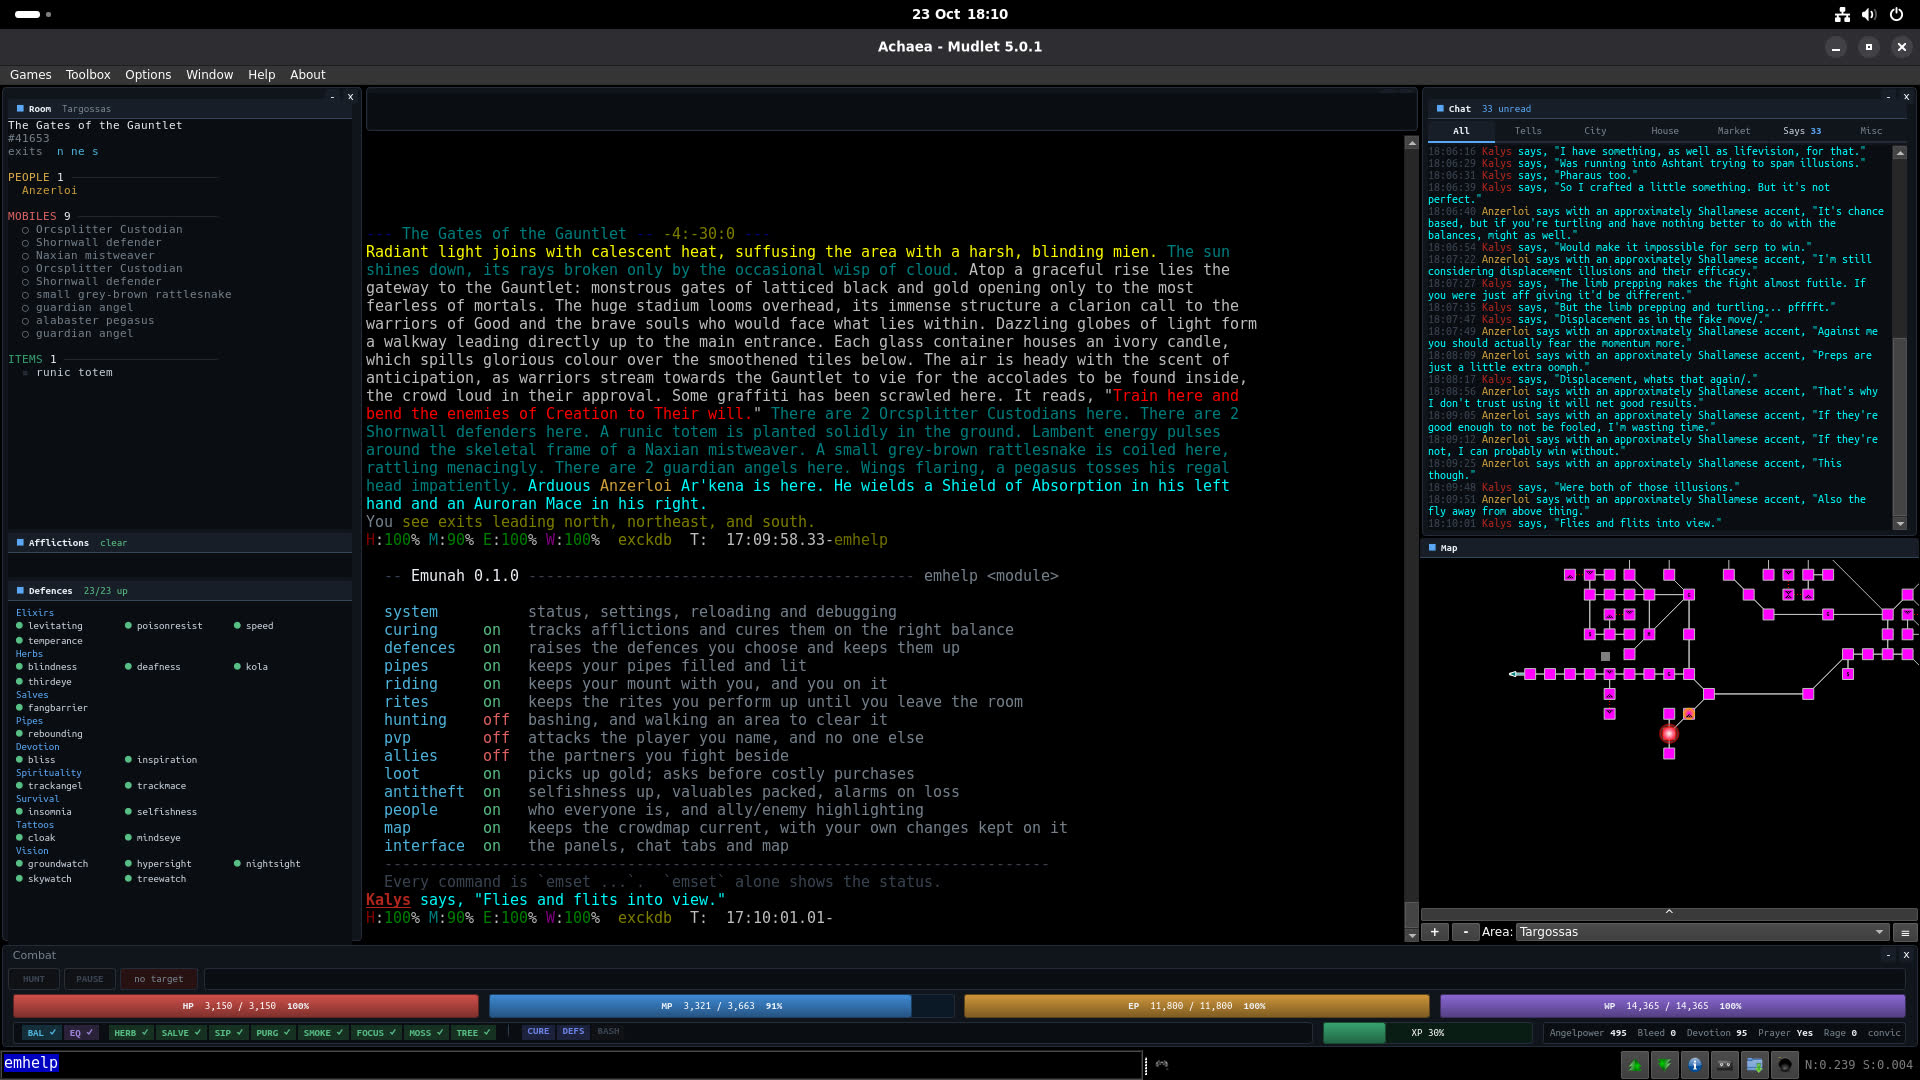1920x1080 pixels.
Task: Minimize the Chat panel with its dash
Action: 1888,97
